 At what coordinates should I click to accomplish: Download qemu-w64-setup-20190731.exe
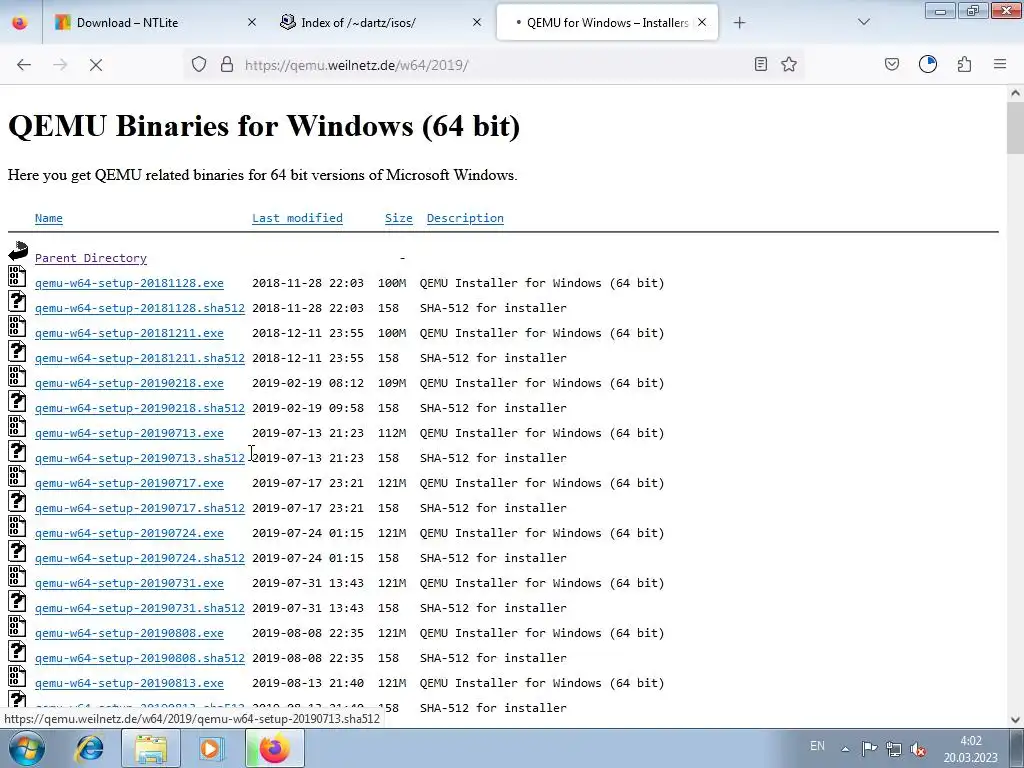pyautogui.click(x=129, y=583)
